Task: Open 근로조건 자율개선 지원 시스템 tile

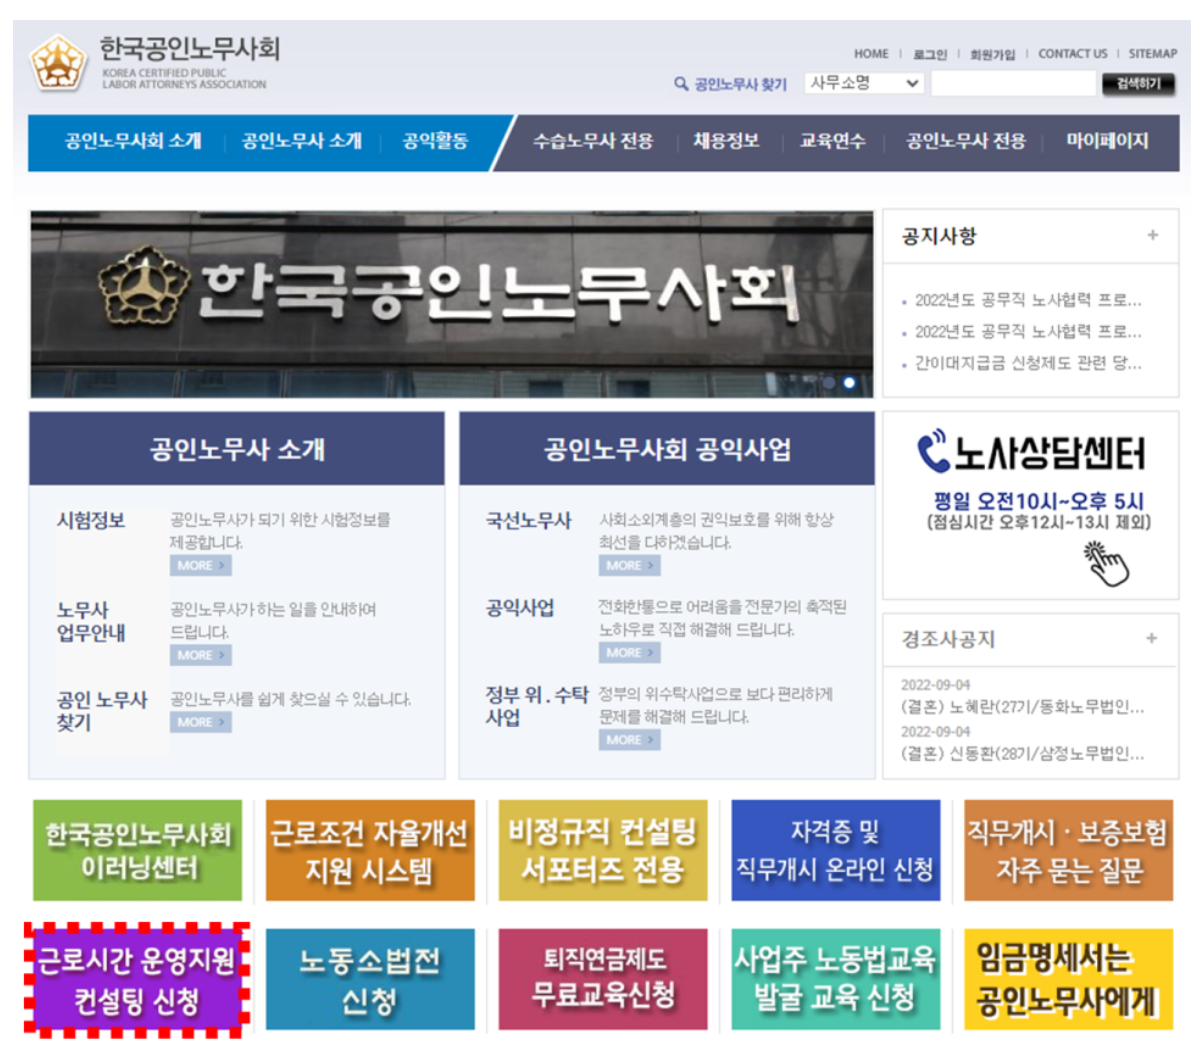Action: click(x=370, y=851)
